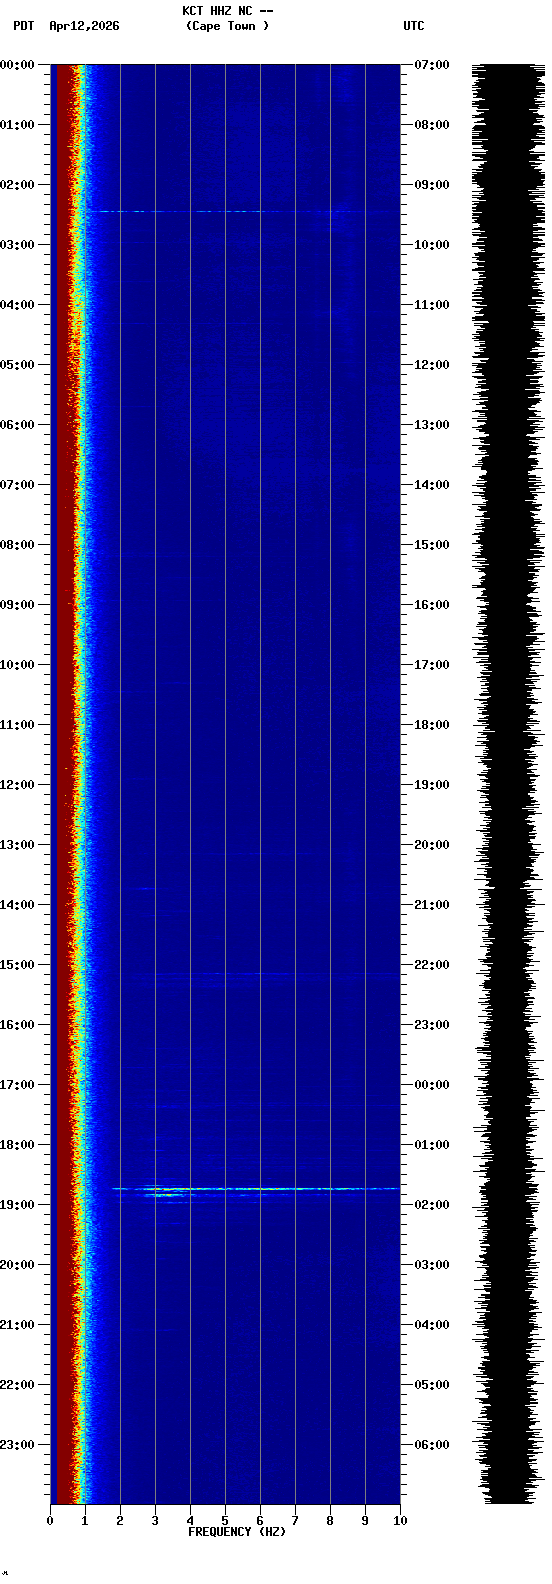The image size is (552, 1584).
Task: Click the 06:00 PDT time label
Action: 17,425
